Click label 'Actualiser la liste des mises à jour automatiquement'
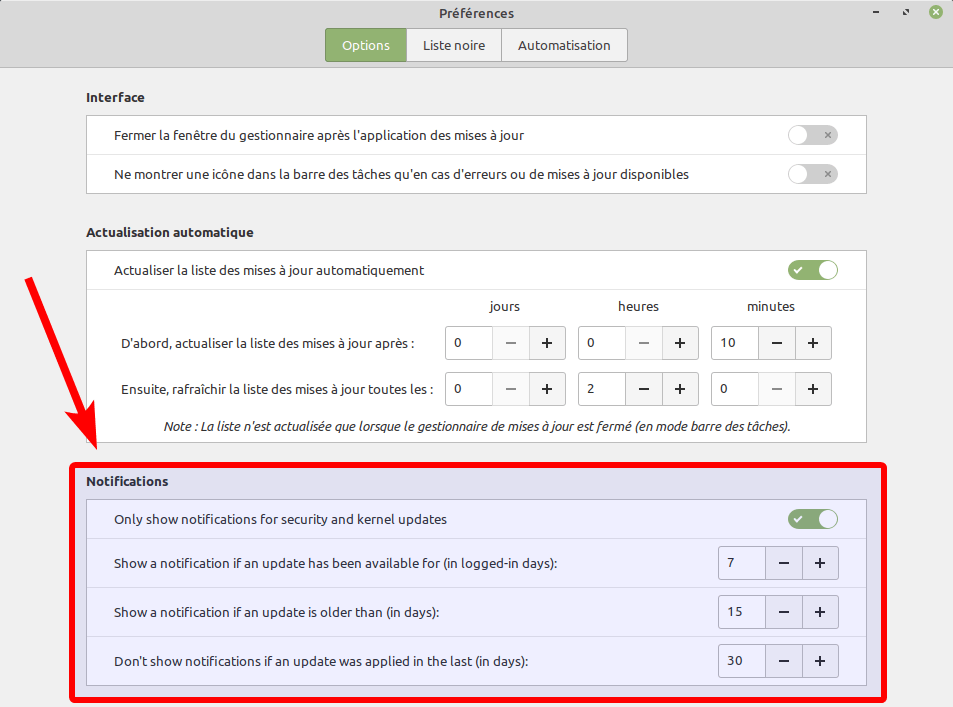953x707 pixels. coord(269,271)
